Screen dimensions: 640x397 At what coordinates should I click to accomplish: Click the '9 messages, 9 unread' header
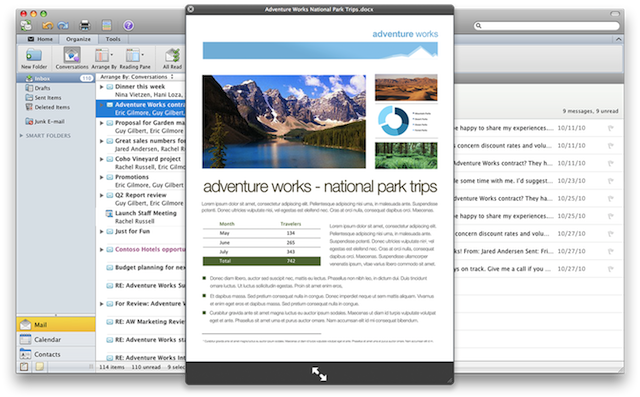tap(590, 111)
